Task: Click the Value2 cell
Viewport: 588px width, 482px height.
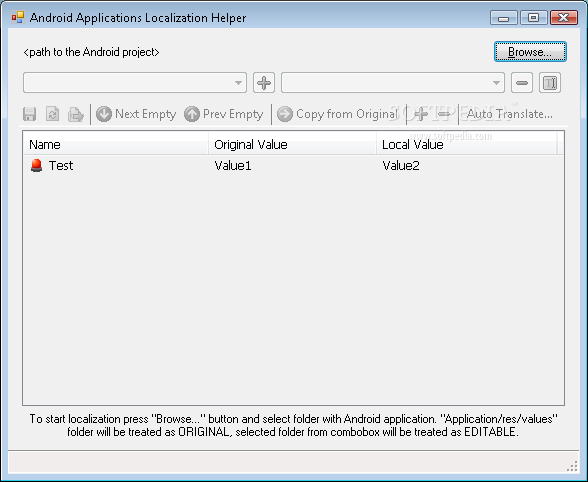Action: coord(401,165)
